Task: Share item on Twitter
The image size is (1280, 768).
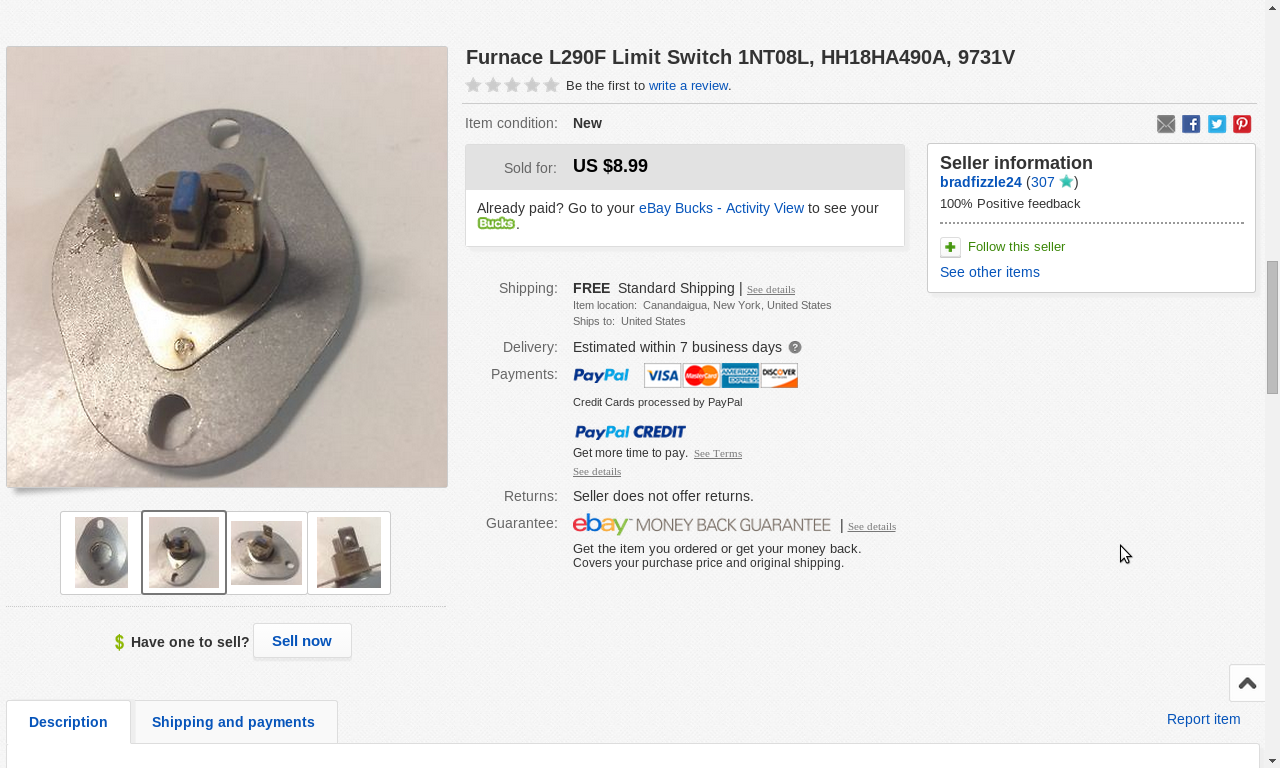Action: tap(1217, 124)
